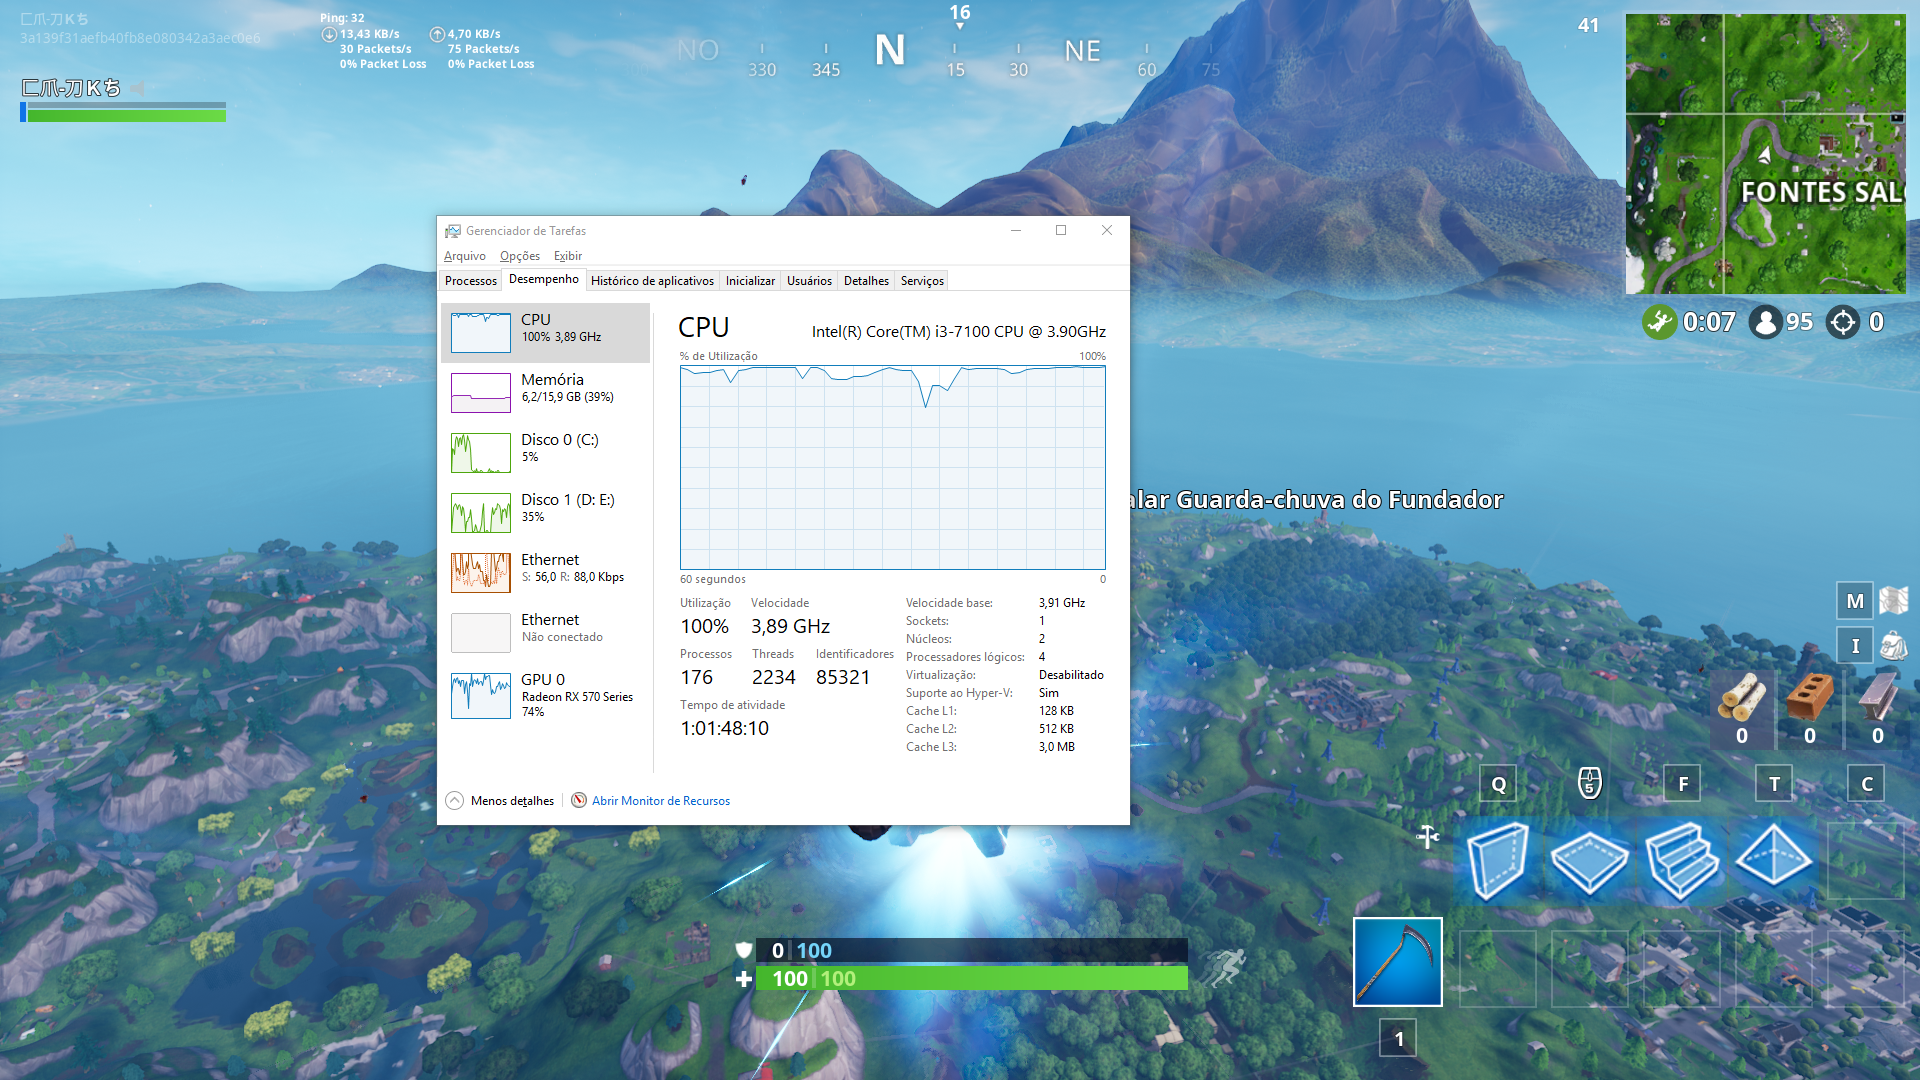Select the connected Ethernet entry with traffic

pos(545,573)
